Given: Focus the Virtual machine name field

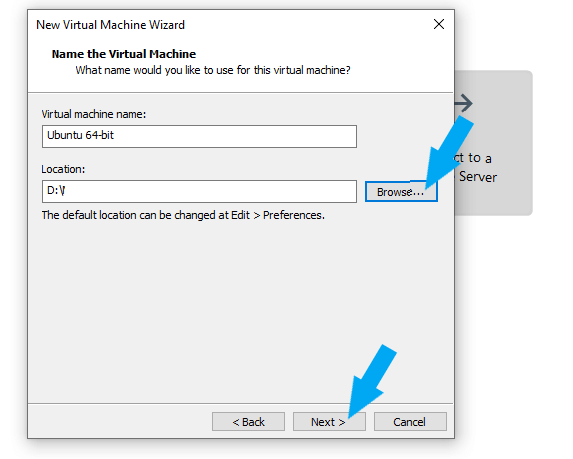Looking at the screenshot, I should pos(199,136).
